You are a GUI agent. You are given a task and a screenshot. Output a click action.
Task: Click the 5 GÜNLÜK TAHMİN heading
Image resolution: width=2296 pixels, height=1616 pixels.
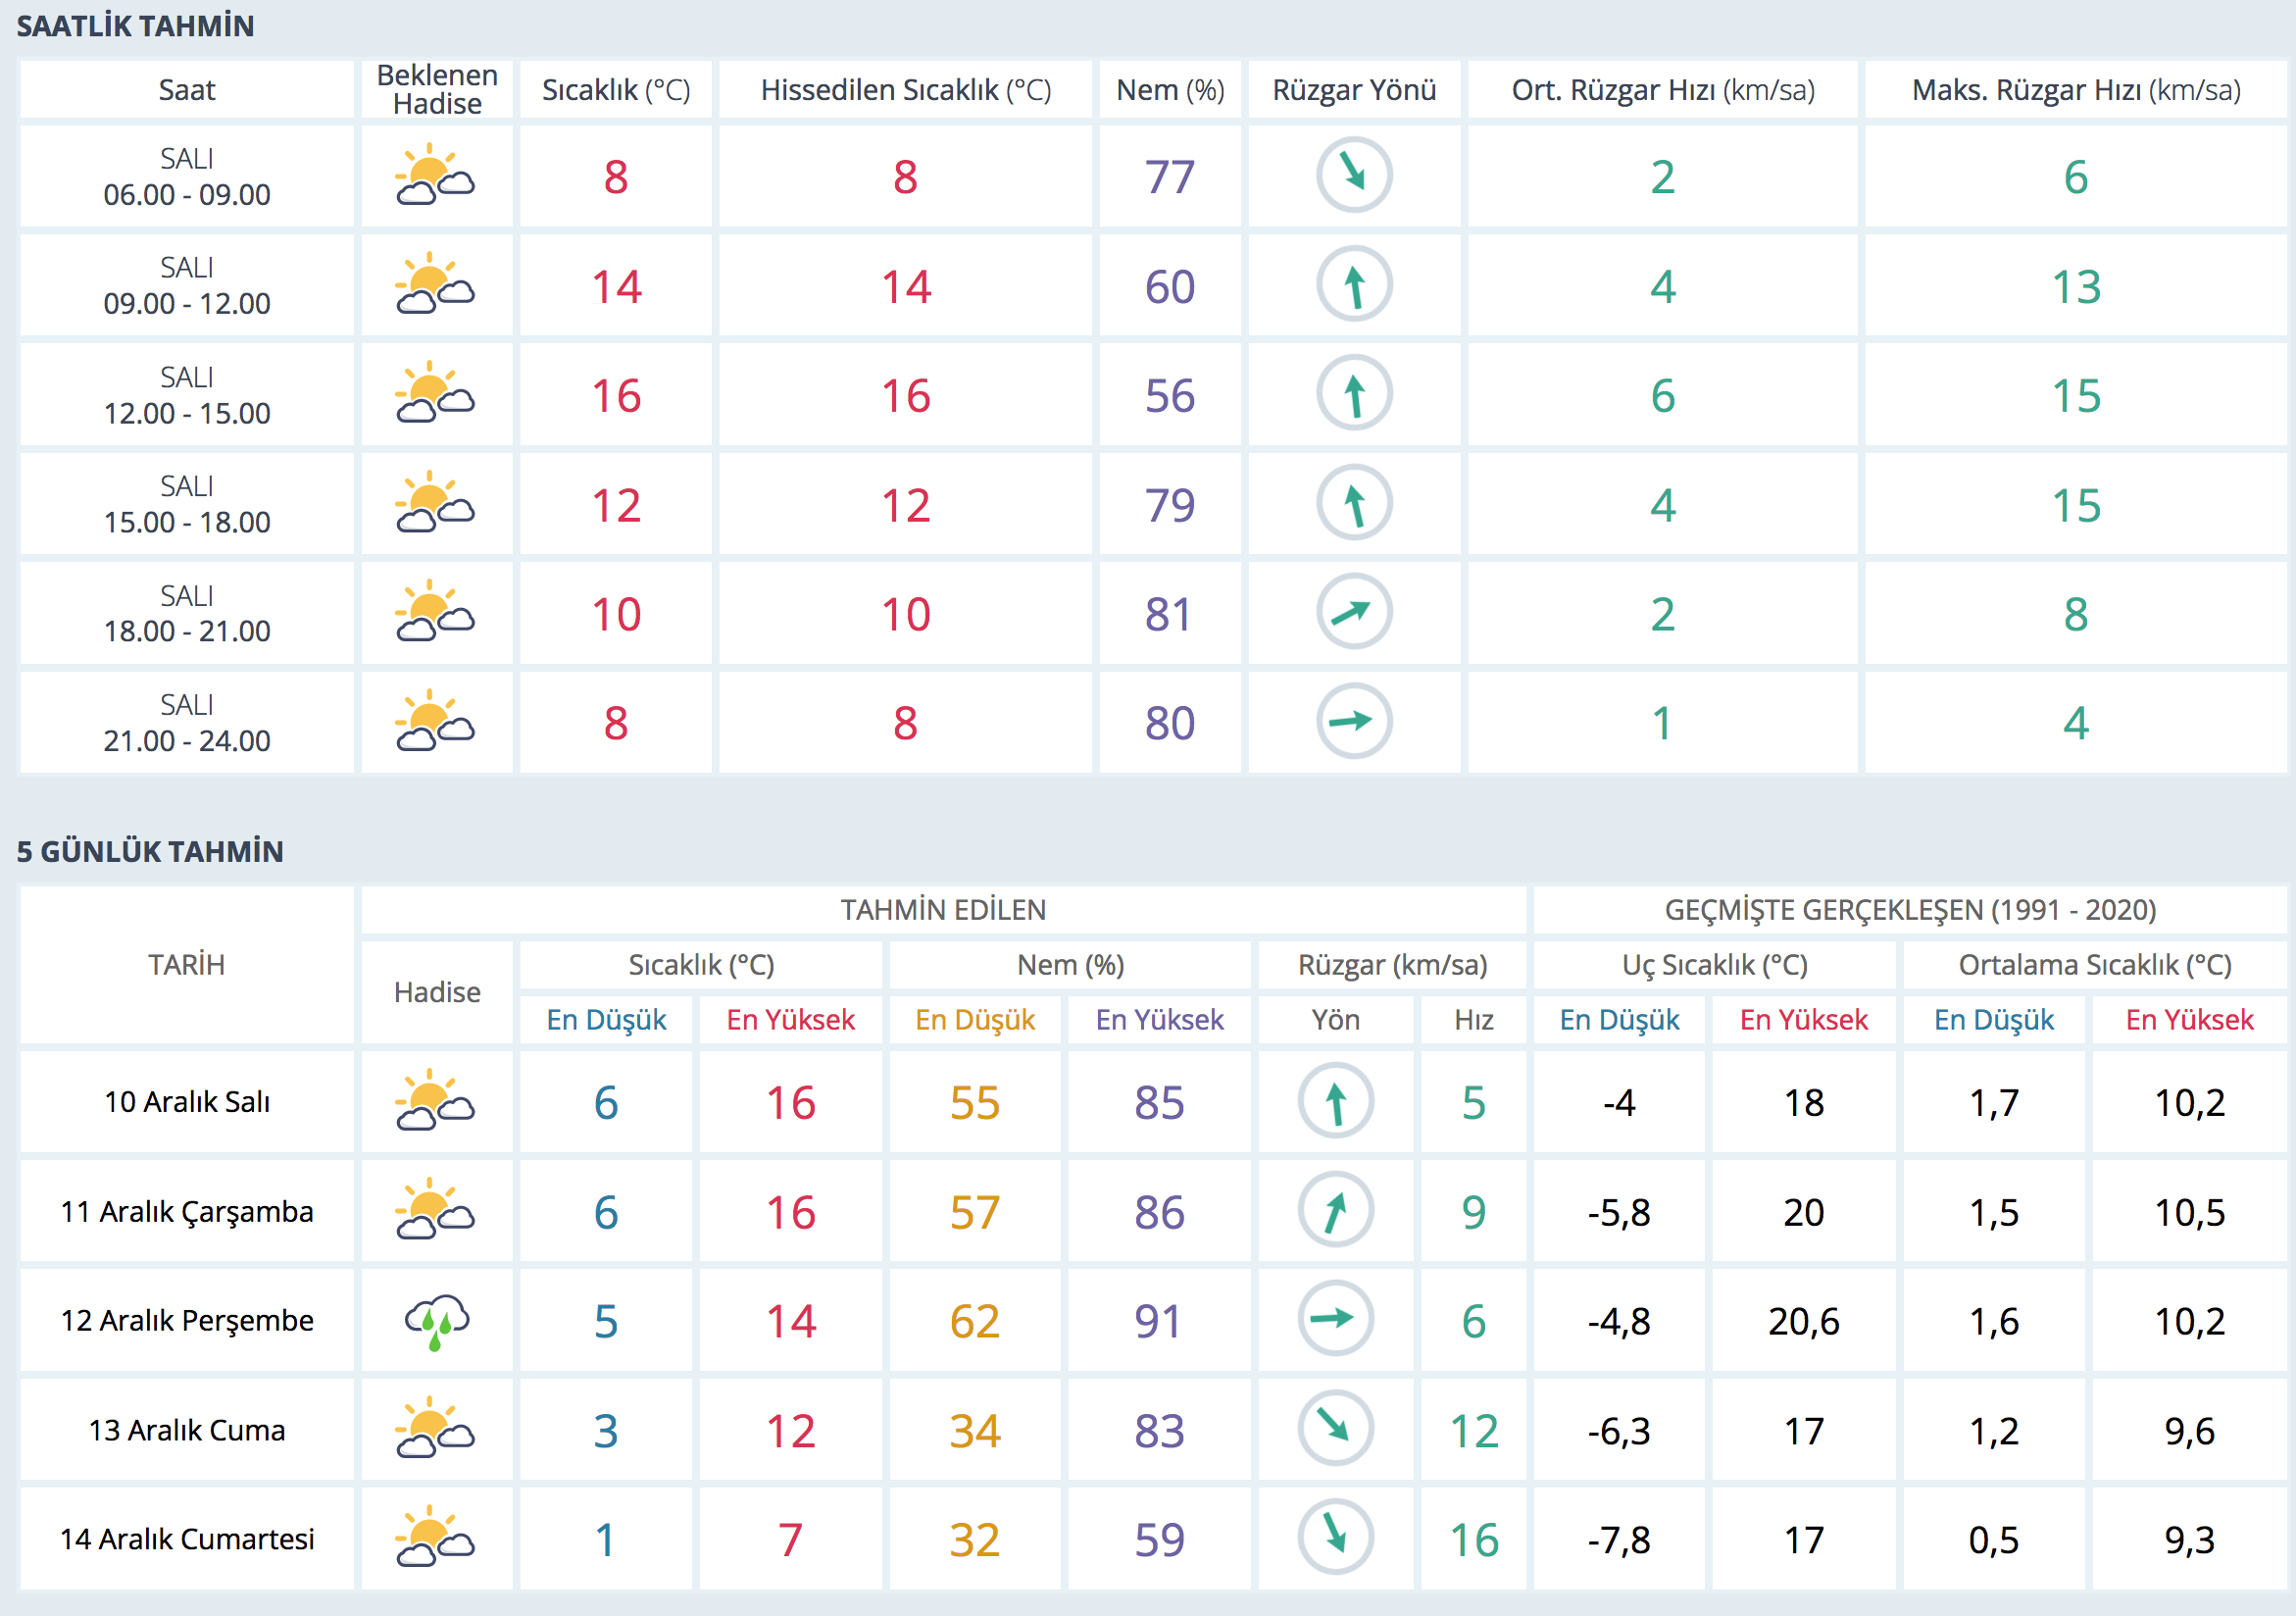(150, 851)
